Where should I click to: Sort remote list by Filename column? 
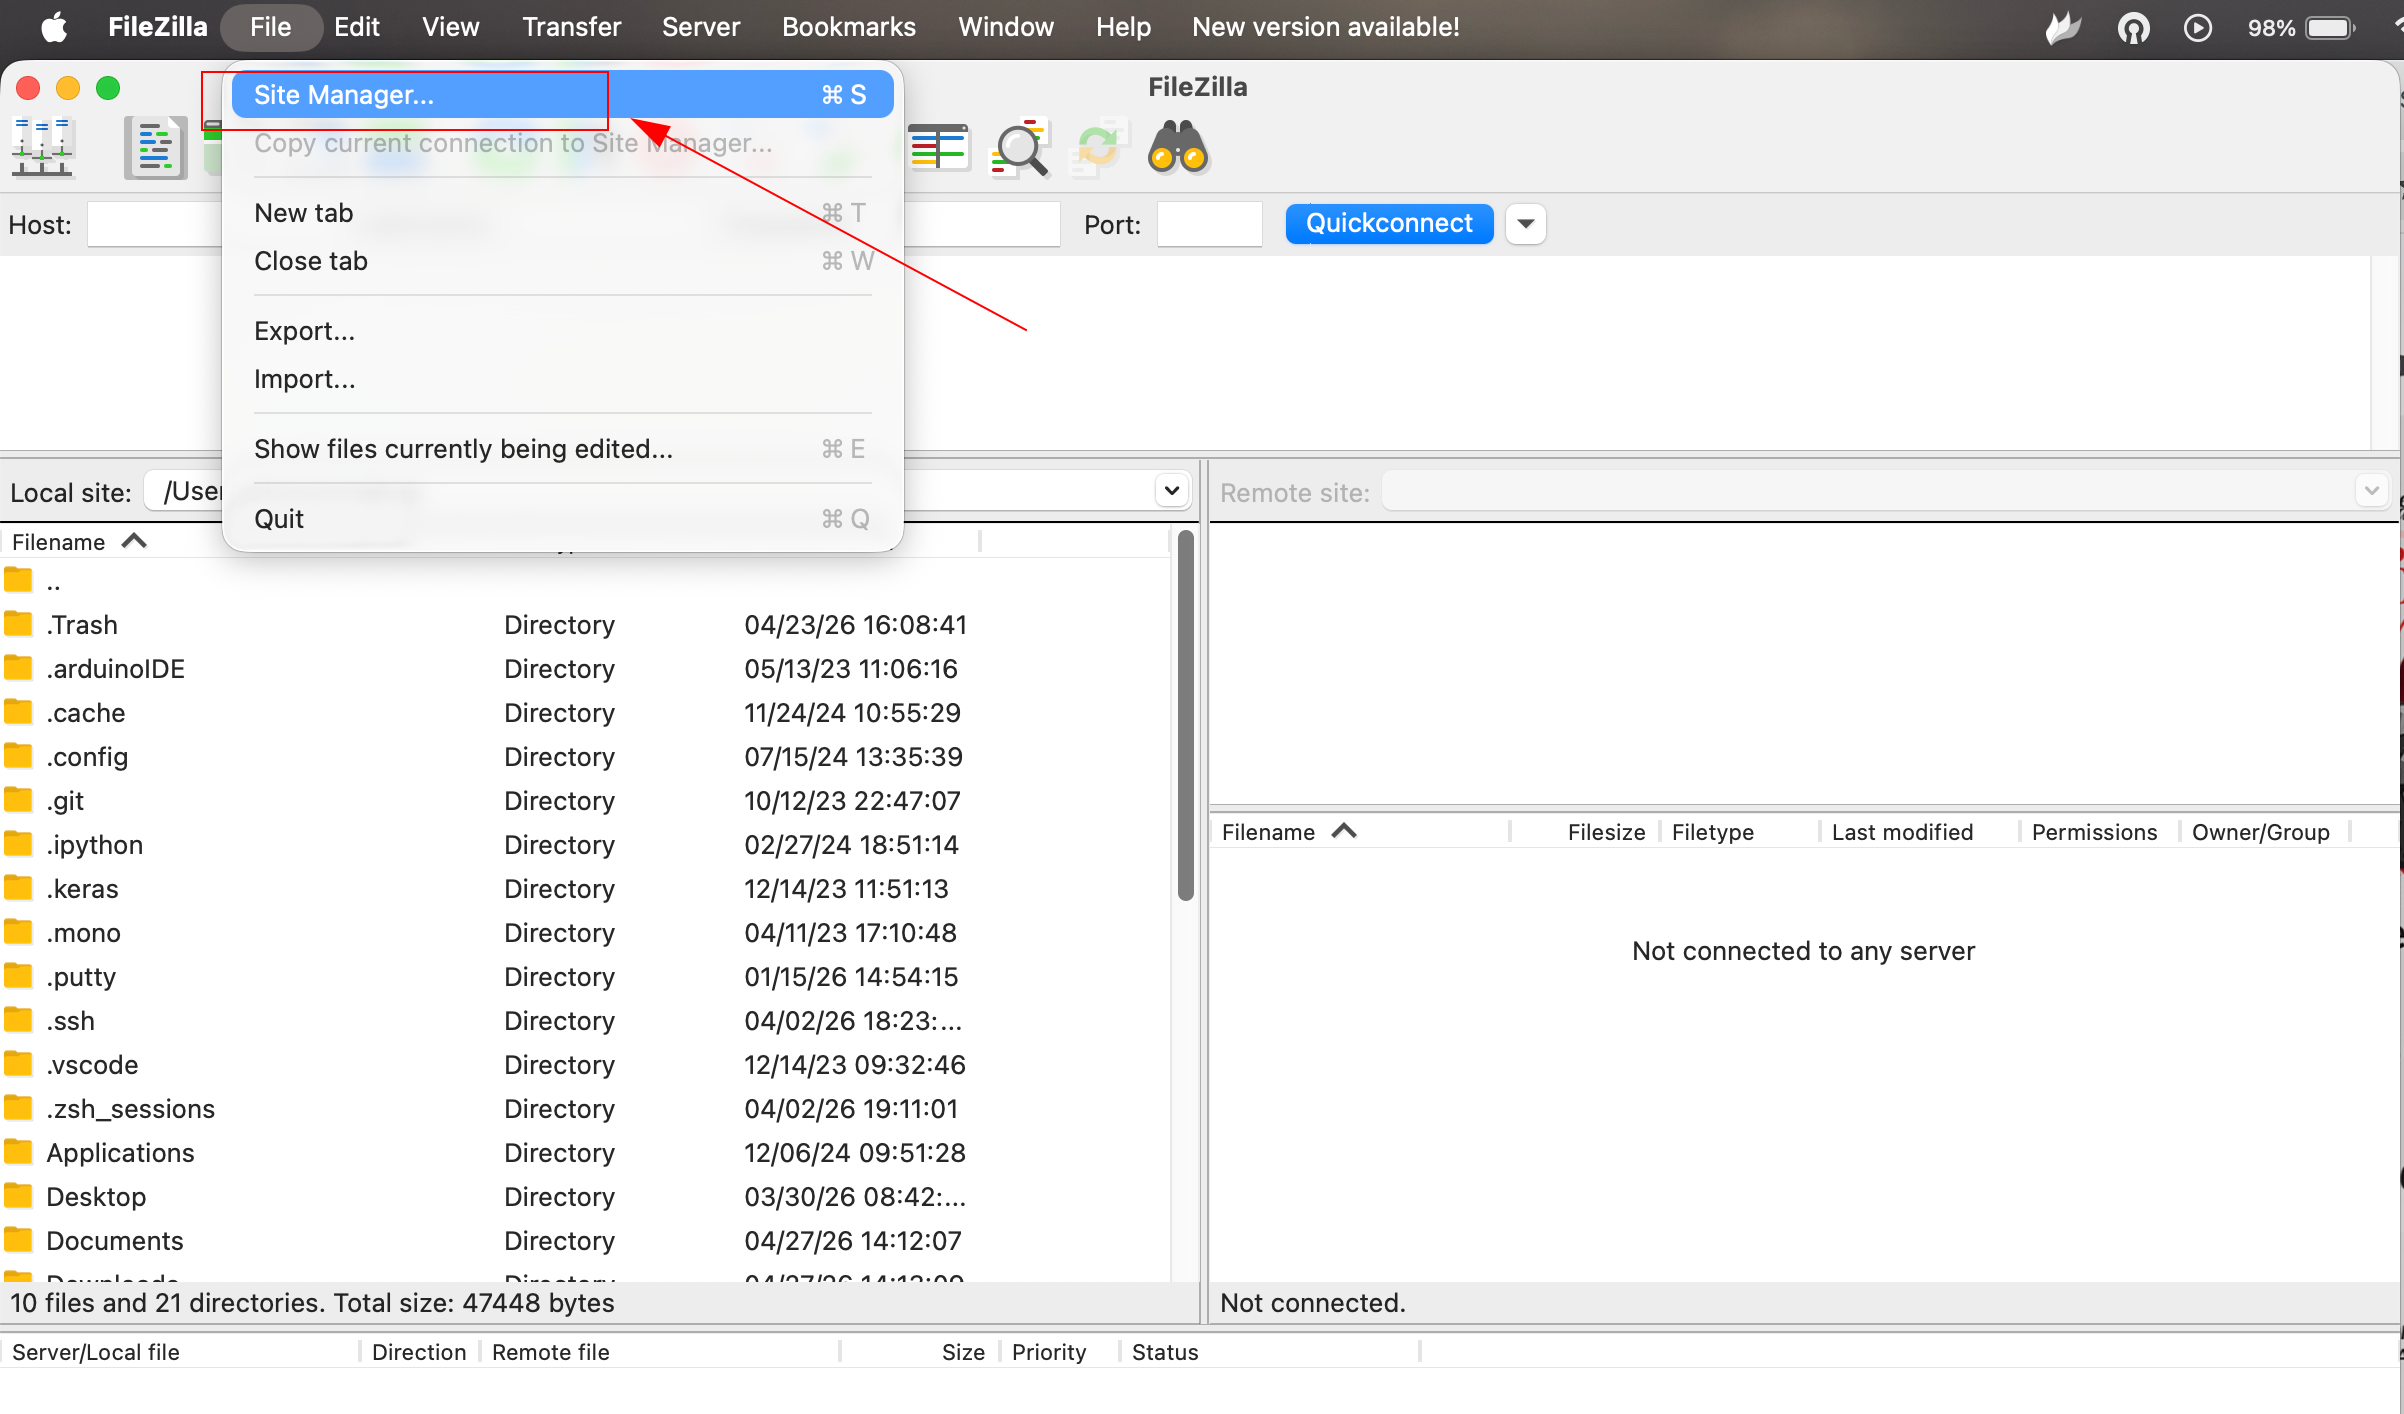1268,832
